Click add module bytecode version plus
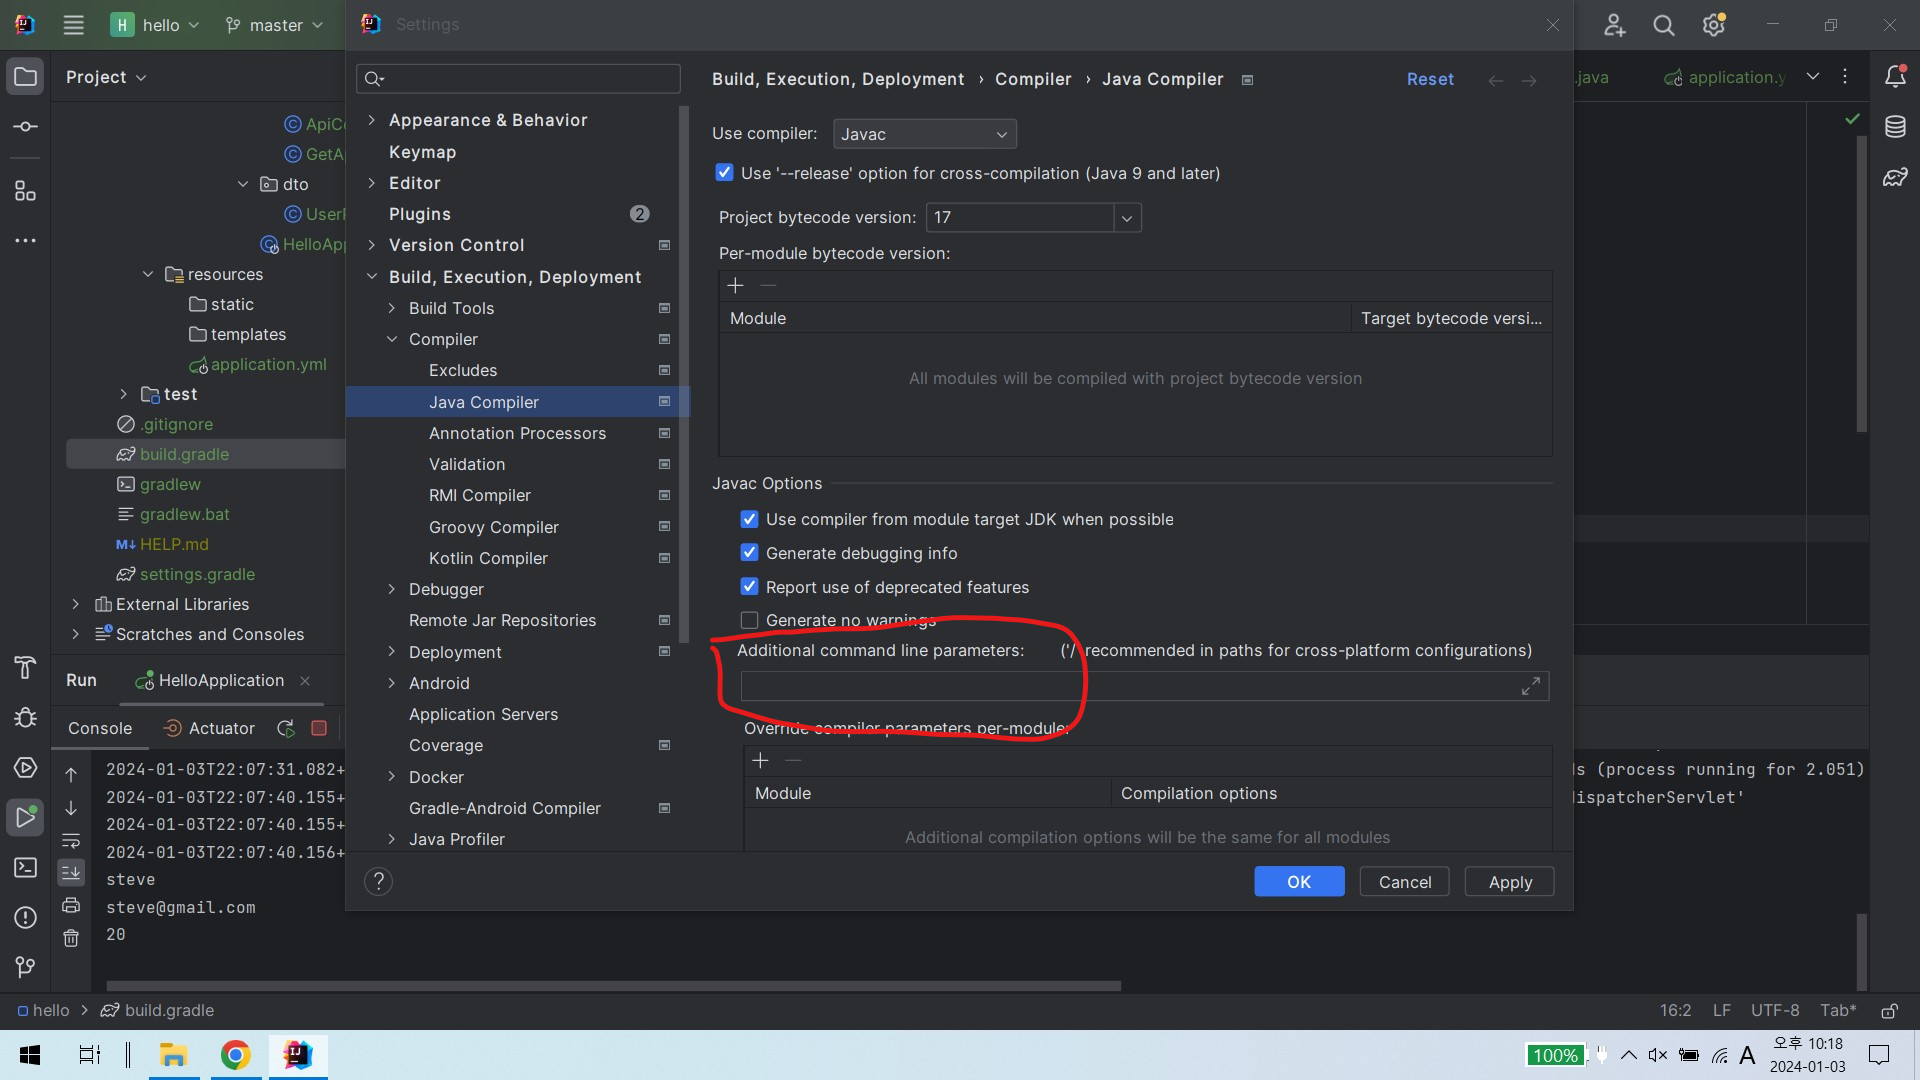 tap(735, 286)
